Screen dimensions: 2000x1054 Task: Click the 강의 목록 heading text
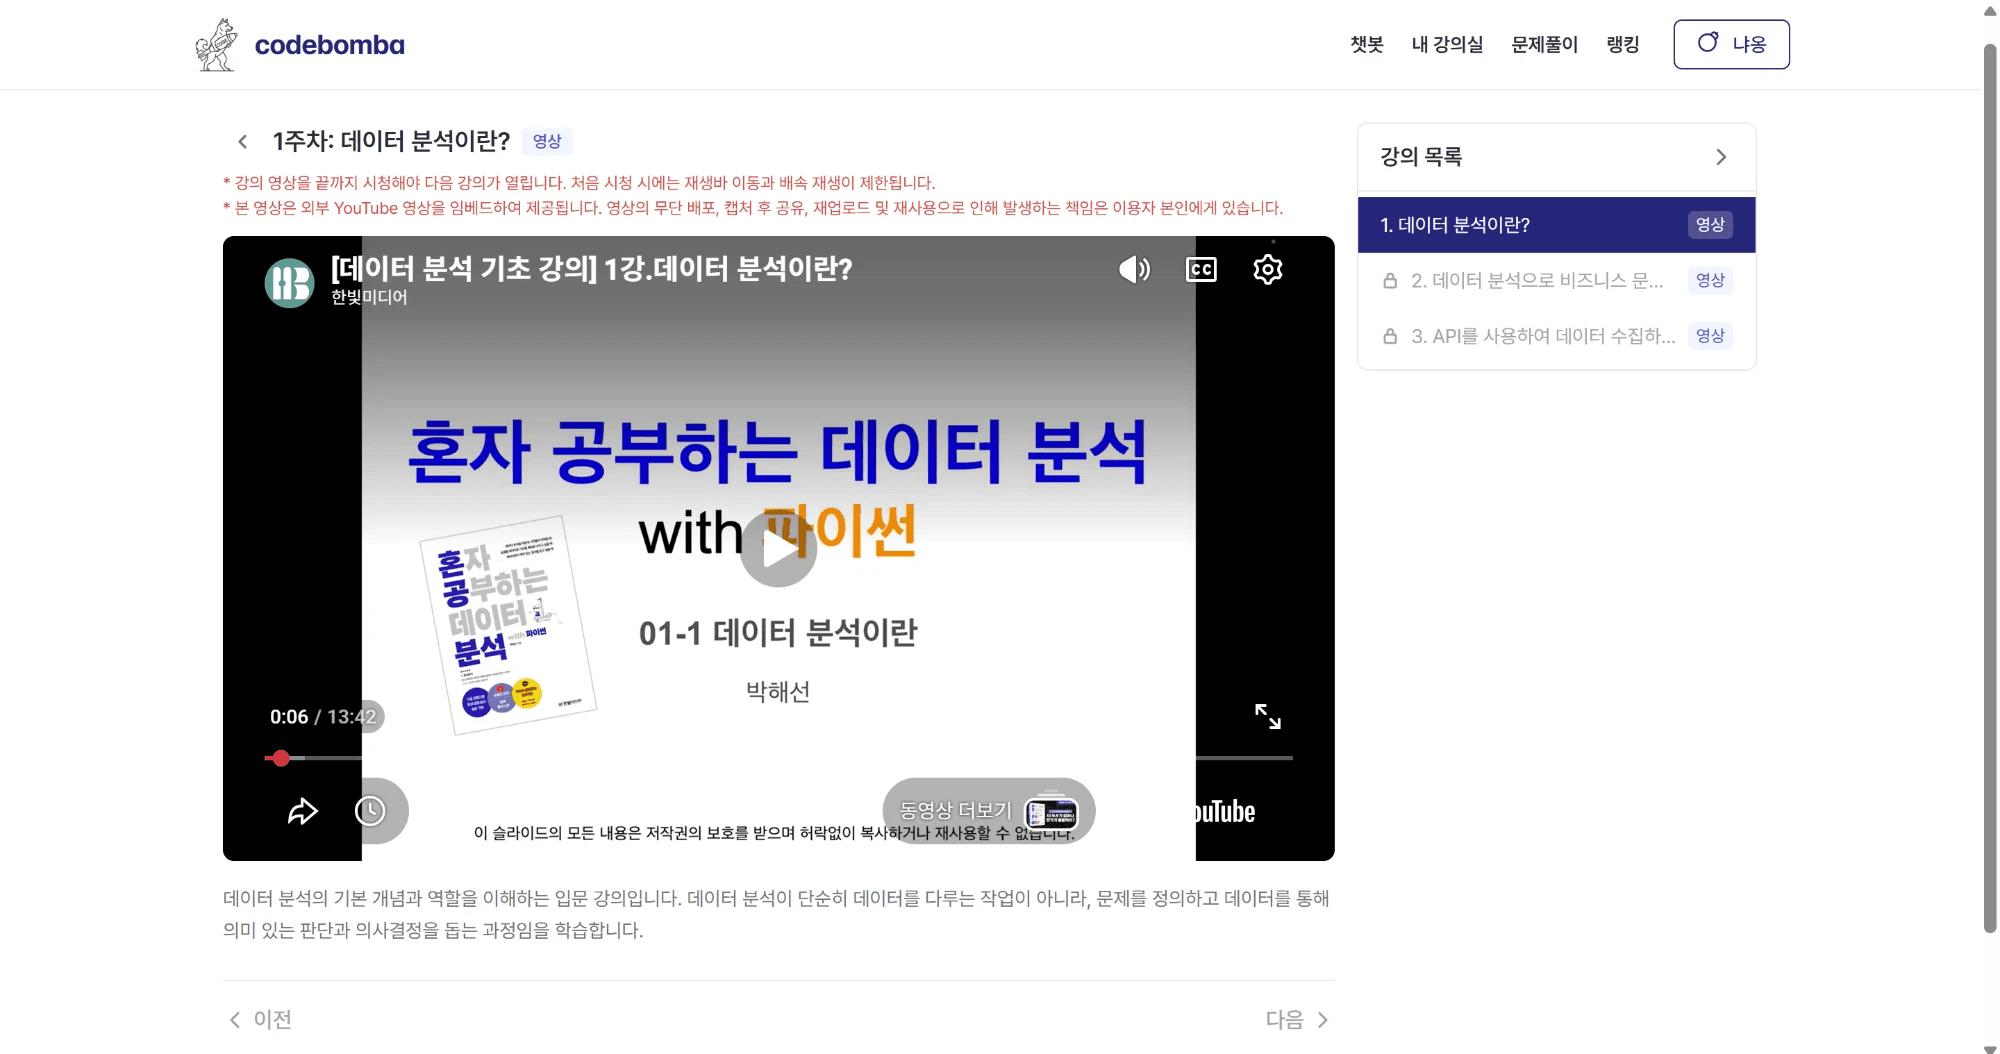[1421, 157]
